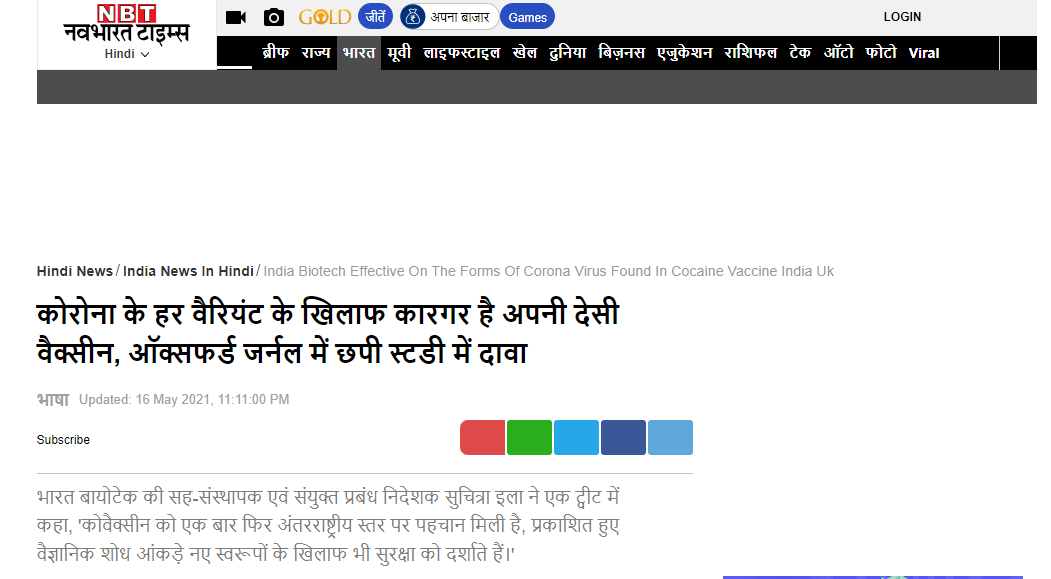
Task: Click the जीतें badge in the header
Action: (x=374, y=16)
